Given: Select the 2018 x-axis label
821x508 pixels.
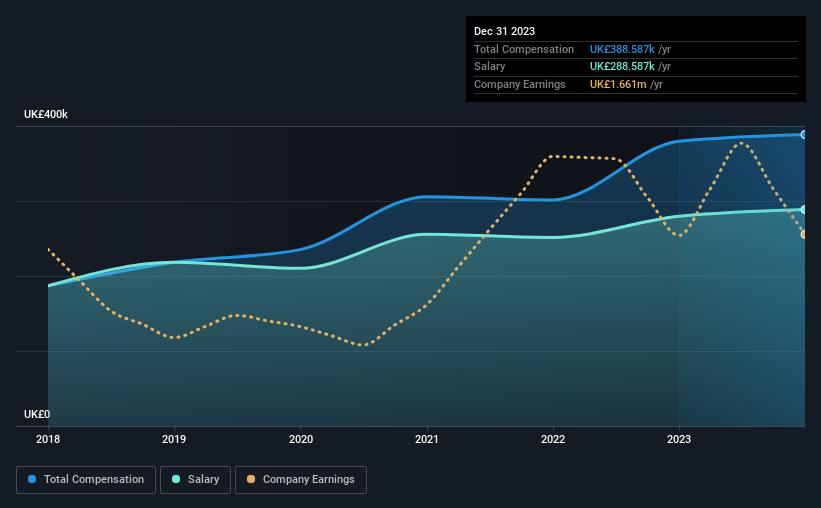Looking at the screenshot, I should pyautogui.click(x=48, y=439).
